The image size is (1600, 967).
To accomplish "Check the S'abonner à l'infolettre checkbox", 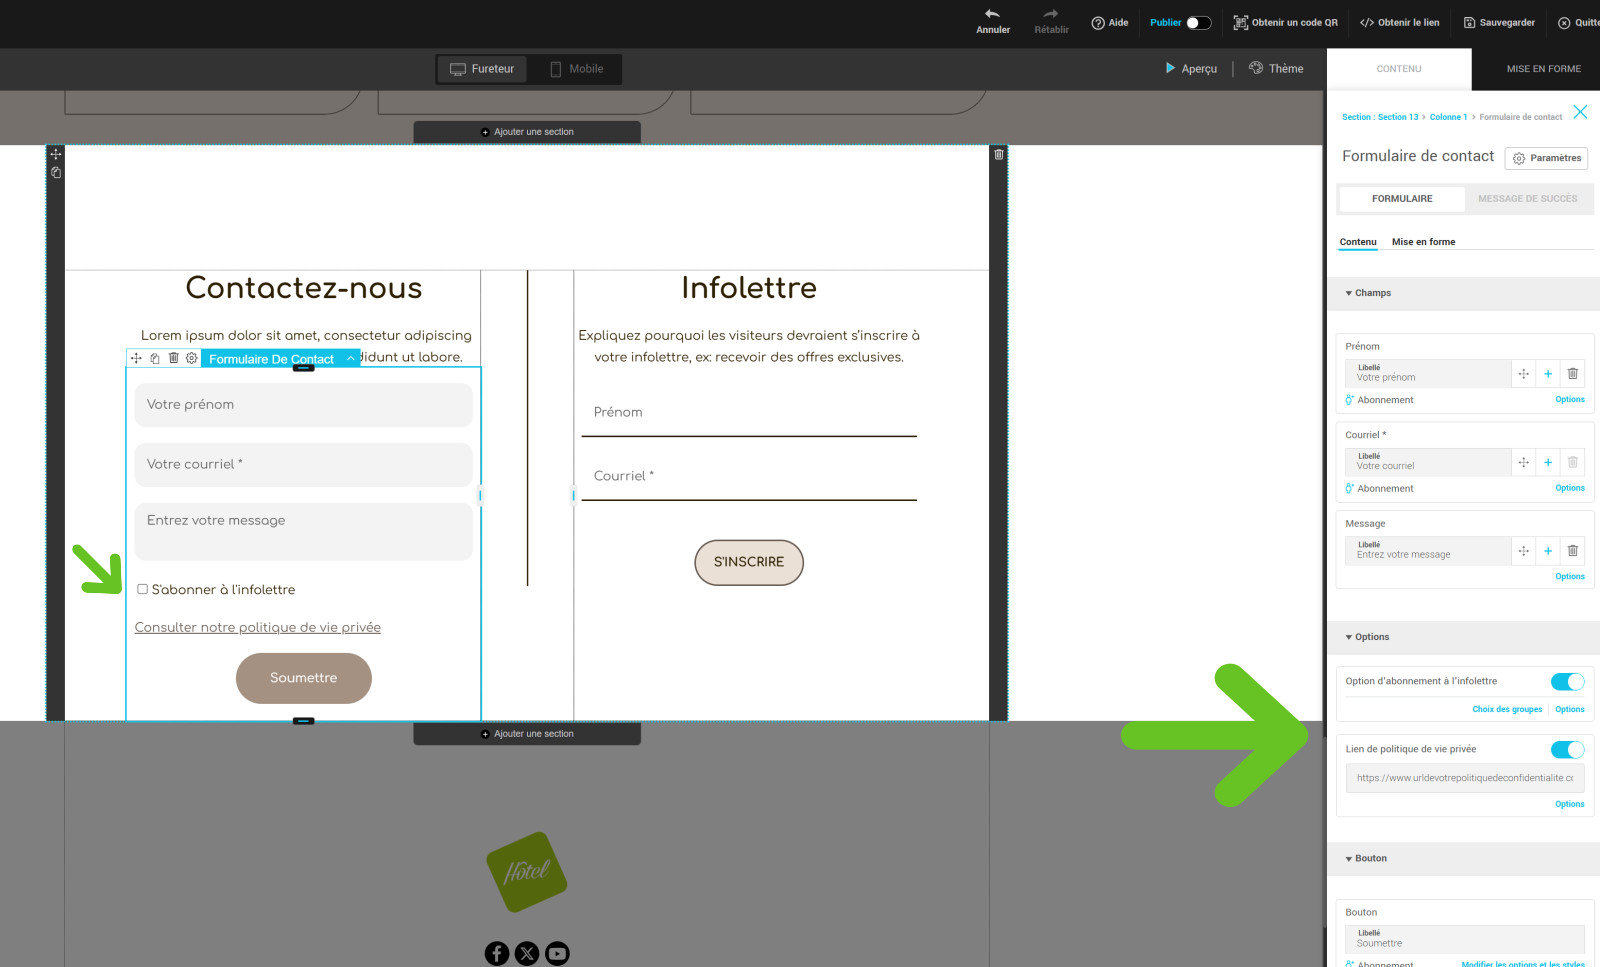I will tap(142, 589).
